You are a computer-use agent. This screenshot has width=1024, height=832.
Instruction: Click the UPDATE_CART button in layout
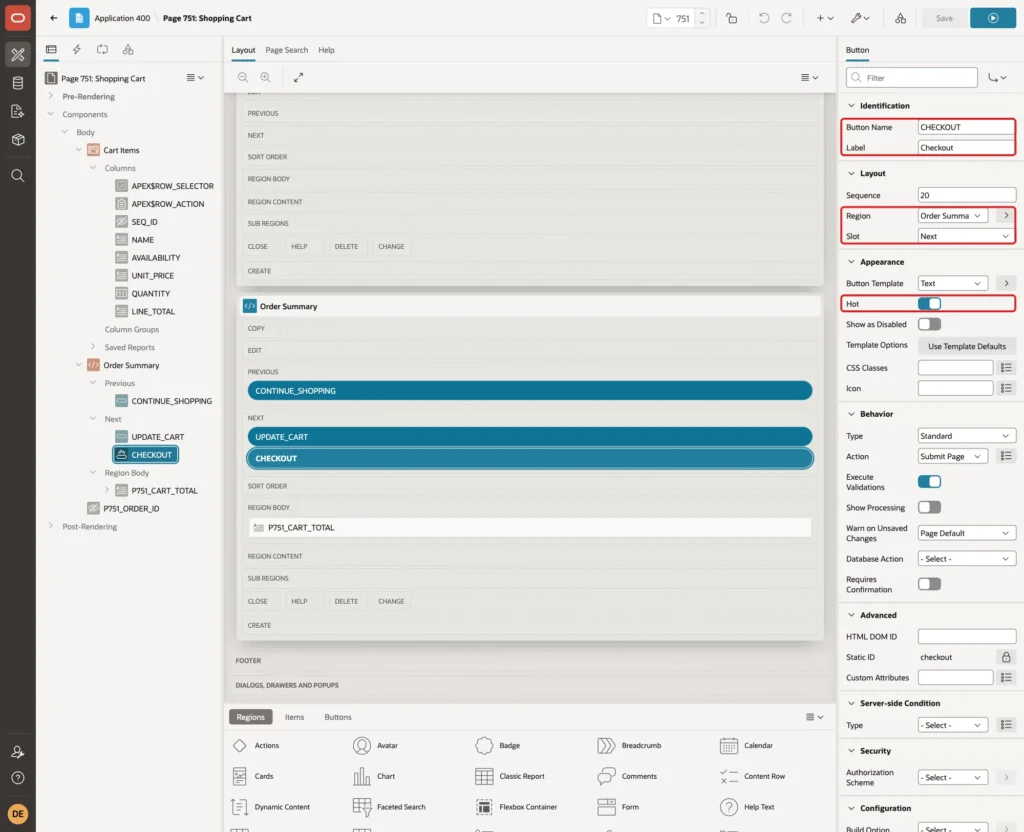530,436
